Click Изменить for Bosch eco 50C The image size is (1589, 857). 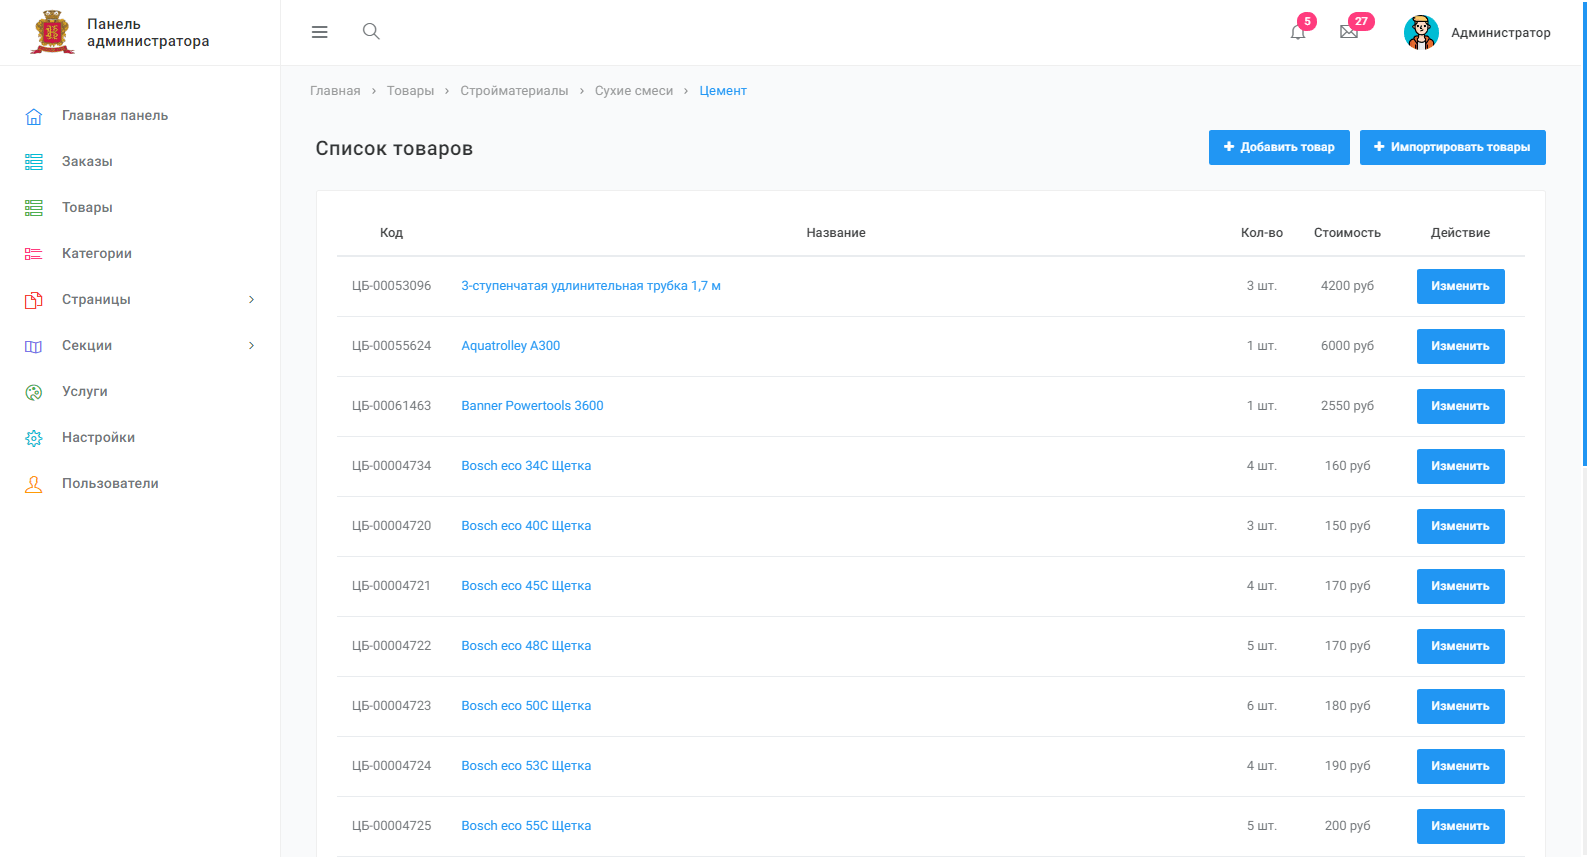[1460, 706]
